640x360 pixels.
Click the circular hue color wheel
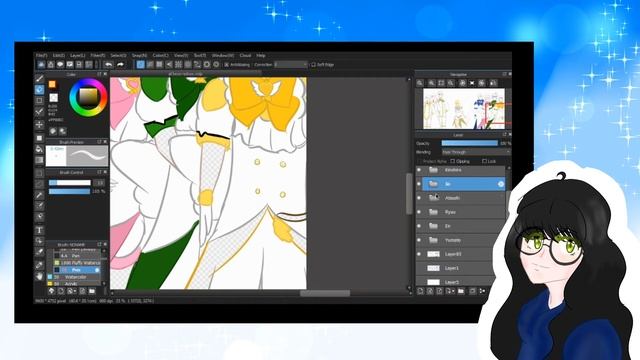[x=88, y=98]
